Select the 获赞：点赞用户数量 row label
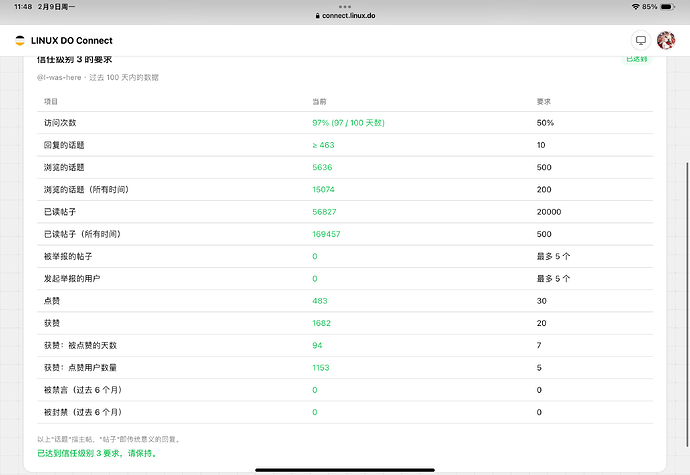690x475 pixels. coord(80,368)
